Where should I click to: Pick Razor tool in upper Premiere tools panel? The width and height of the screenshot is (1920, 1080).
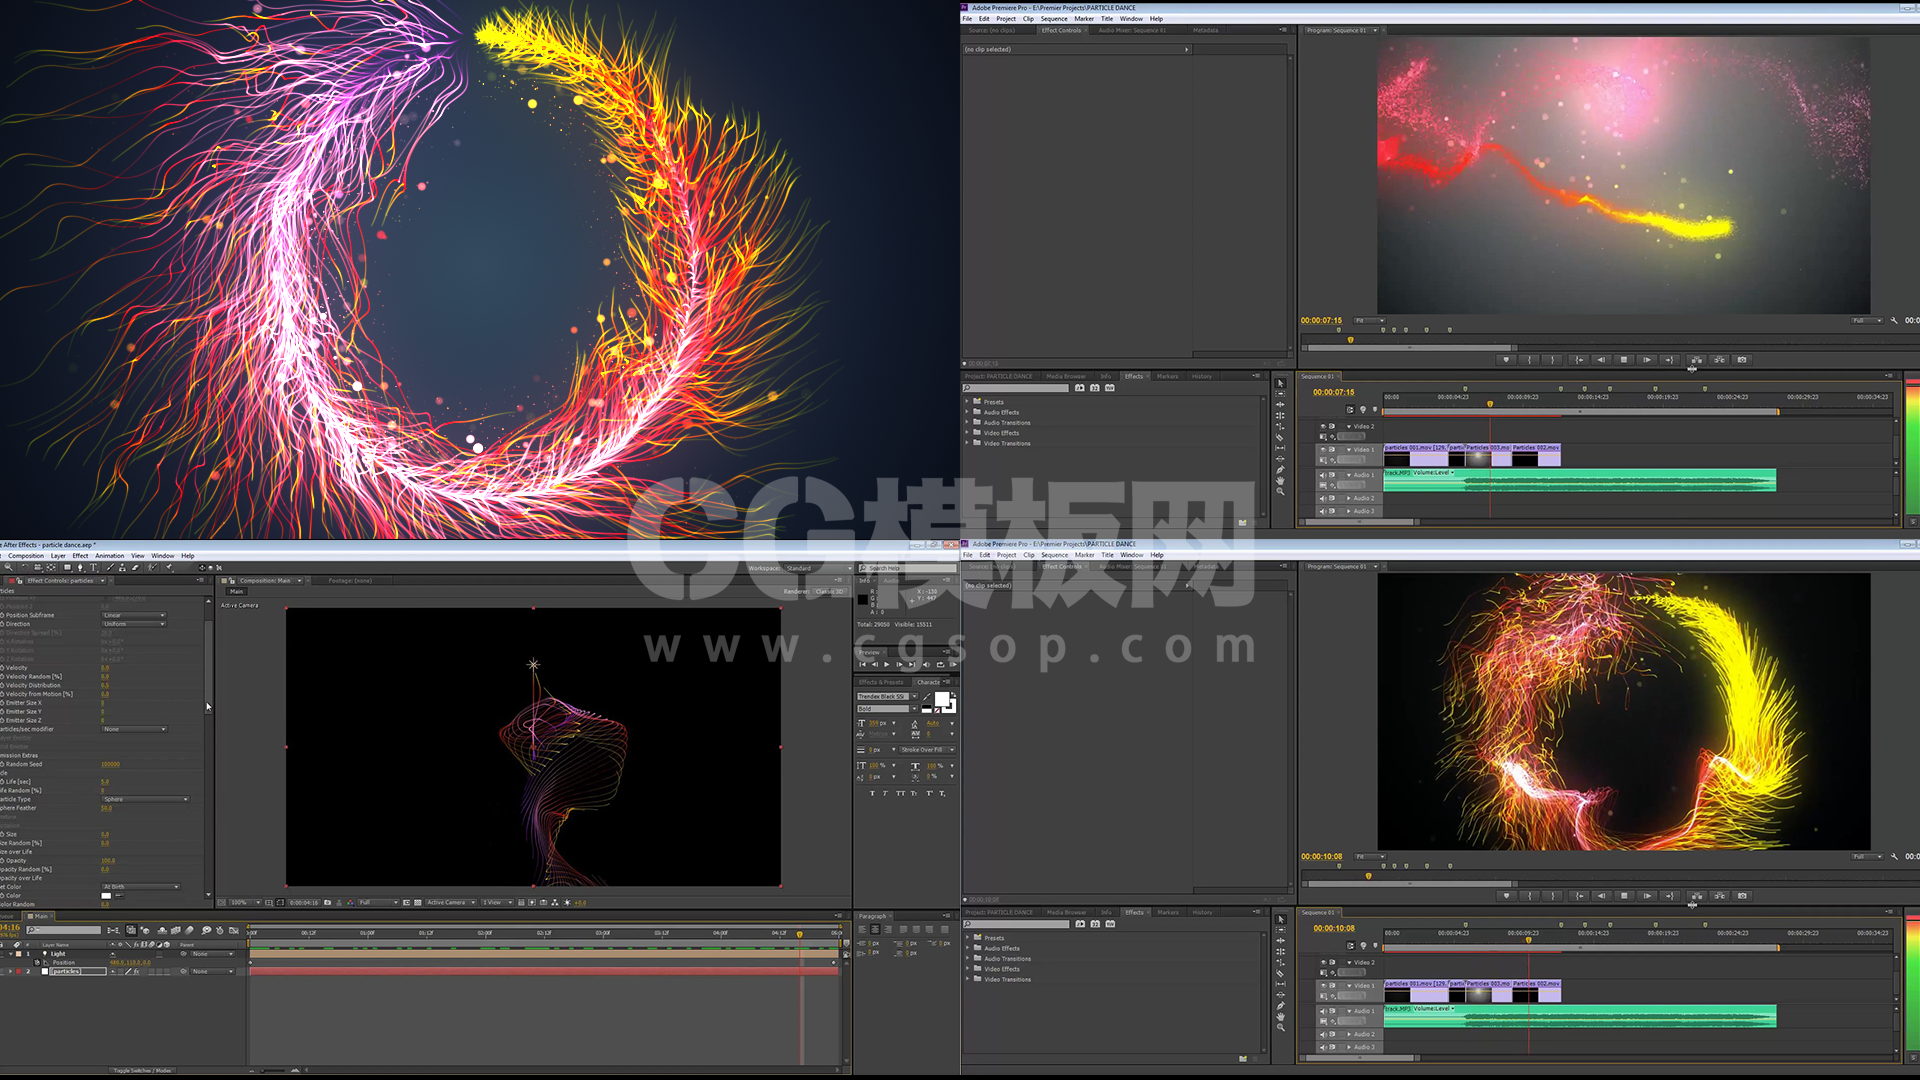(x=1280, y=437)
